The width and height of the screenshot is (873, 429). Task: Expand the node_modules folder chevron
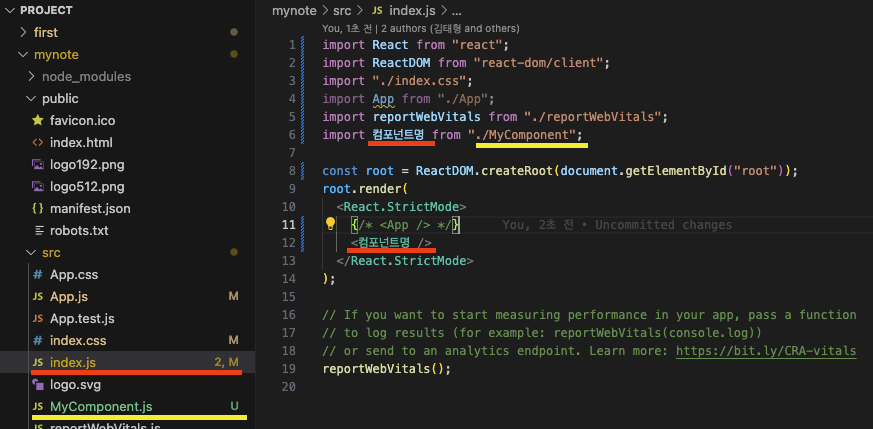(x=31, y=76)
